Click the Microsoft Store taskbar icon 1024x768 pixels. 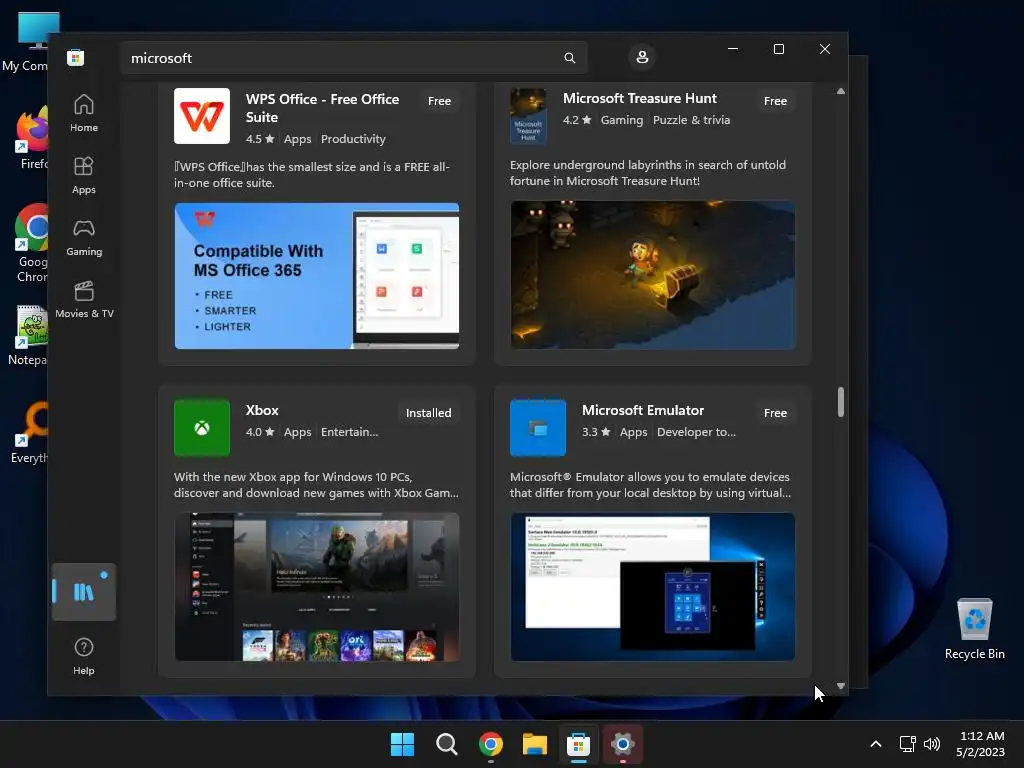[x=579, y=744]
